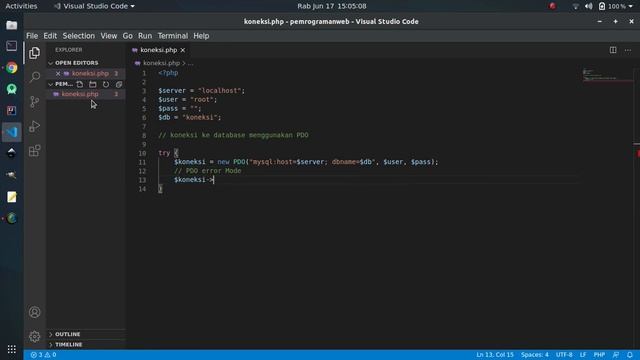Click line number 8 in the gutter
Image resolution: width=640 pixels, height=360 pixels.
(144, 135)
